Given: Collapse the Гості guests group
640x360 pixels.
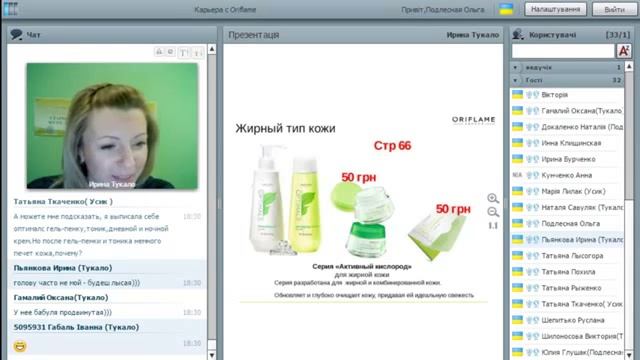Looking at the screenshot, I should [515, 80].
